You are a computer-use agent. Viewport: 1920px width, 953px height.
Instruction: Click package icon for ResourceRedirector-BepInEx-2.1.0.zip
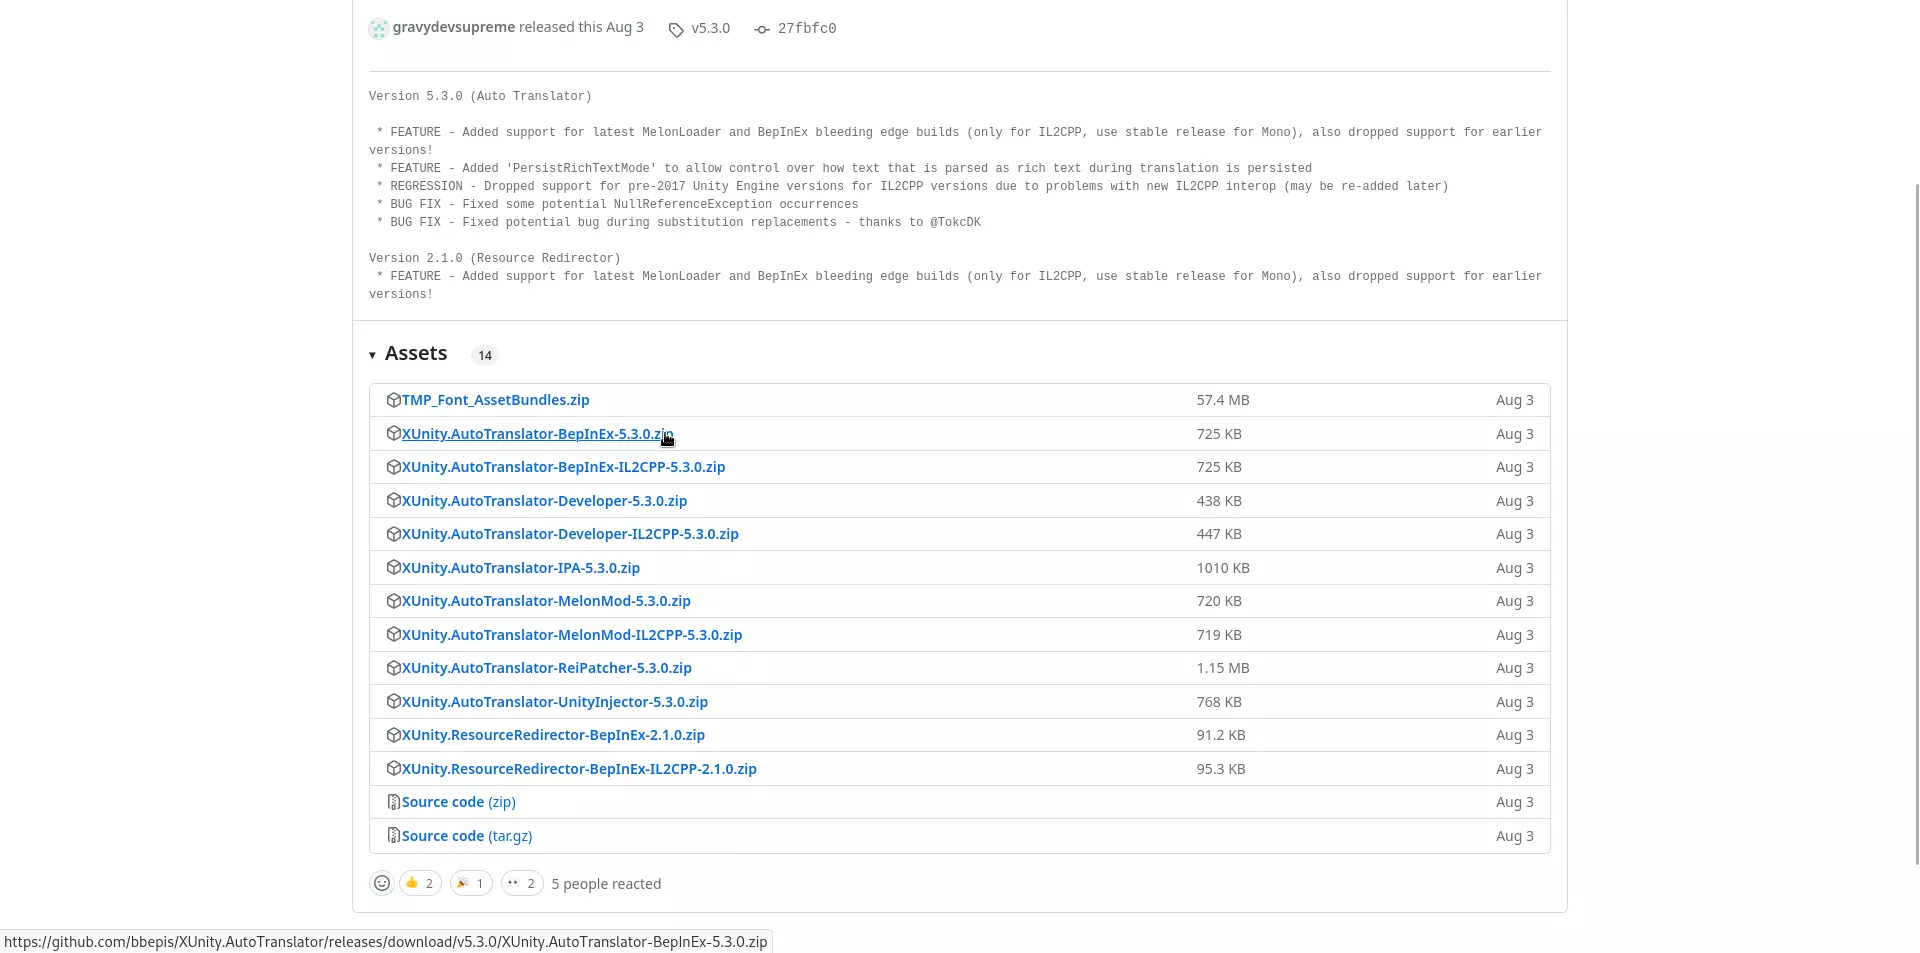(394, 735)
